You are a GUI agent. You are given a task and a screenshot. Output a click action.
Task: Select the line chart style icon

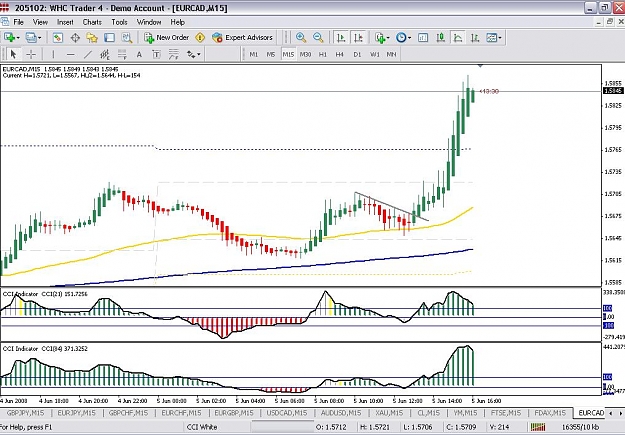point(458,37)
